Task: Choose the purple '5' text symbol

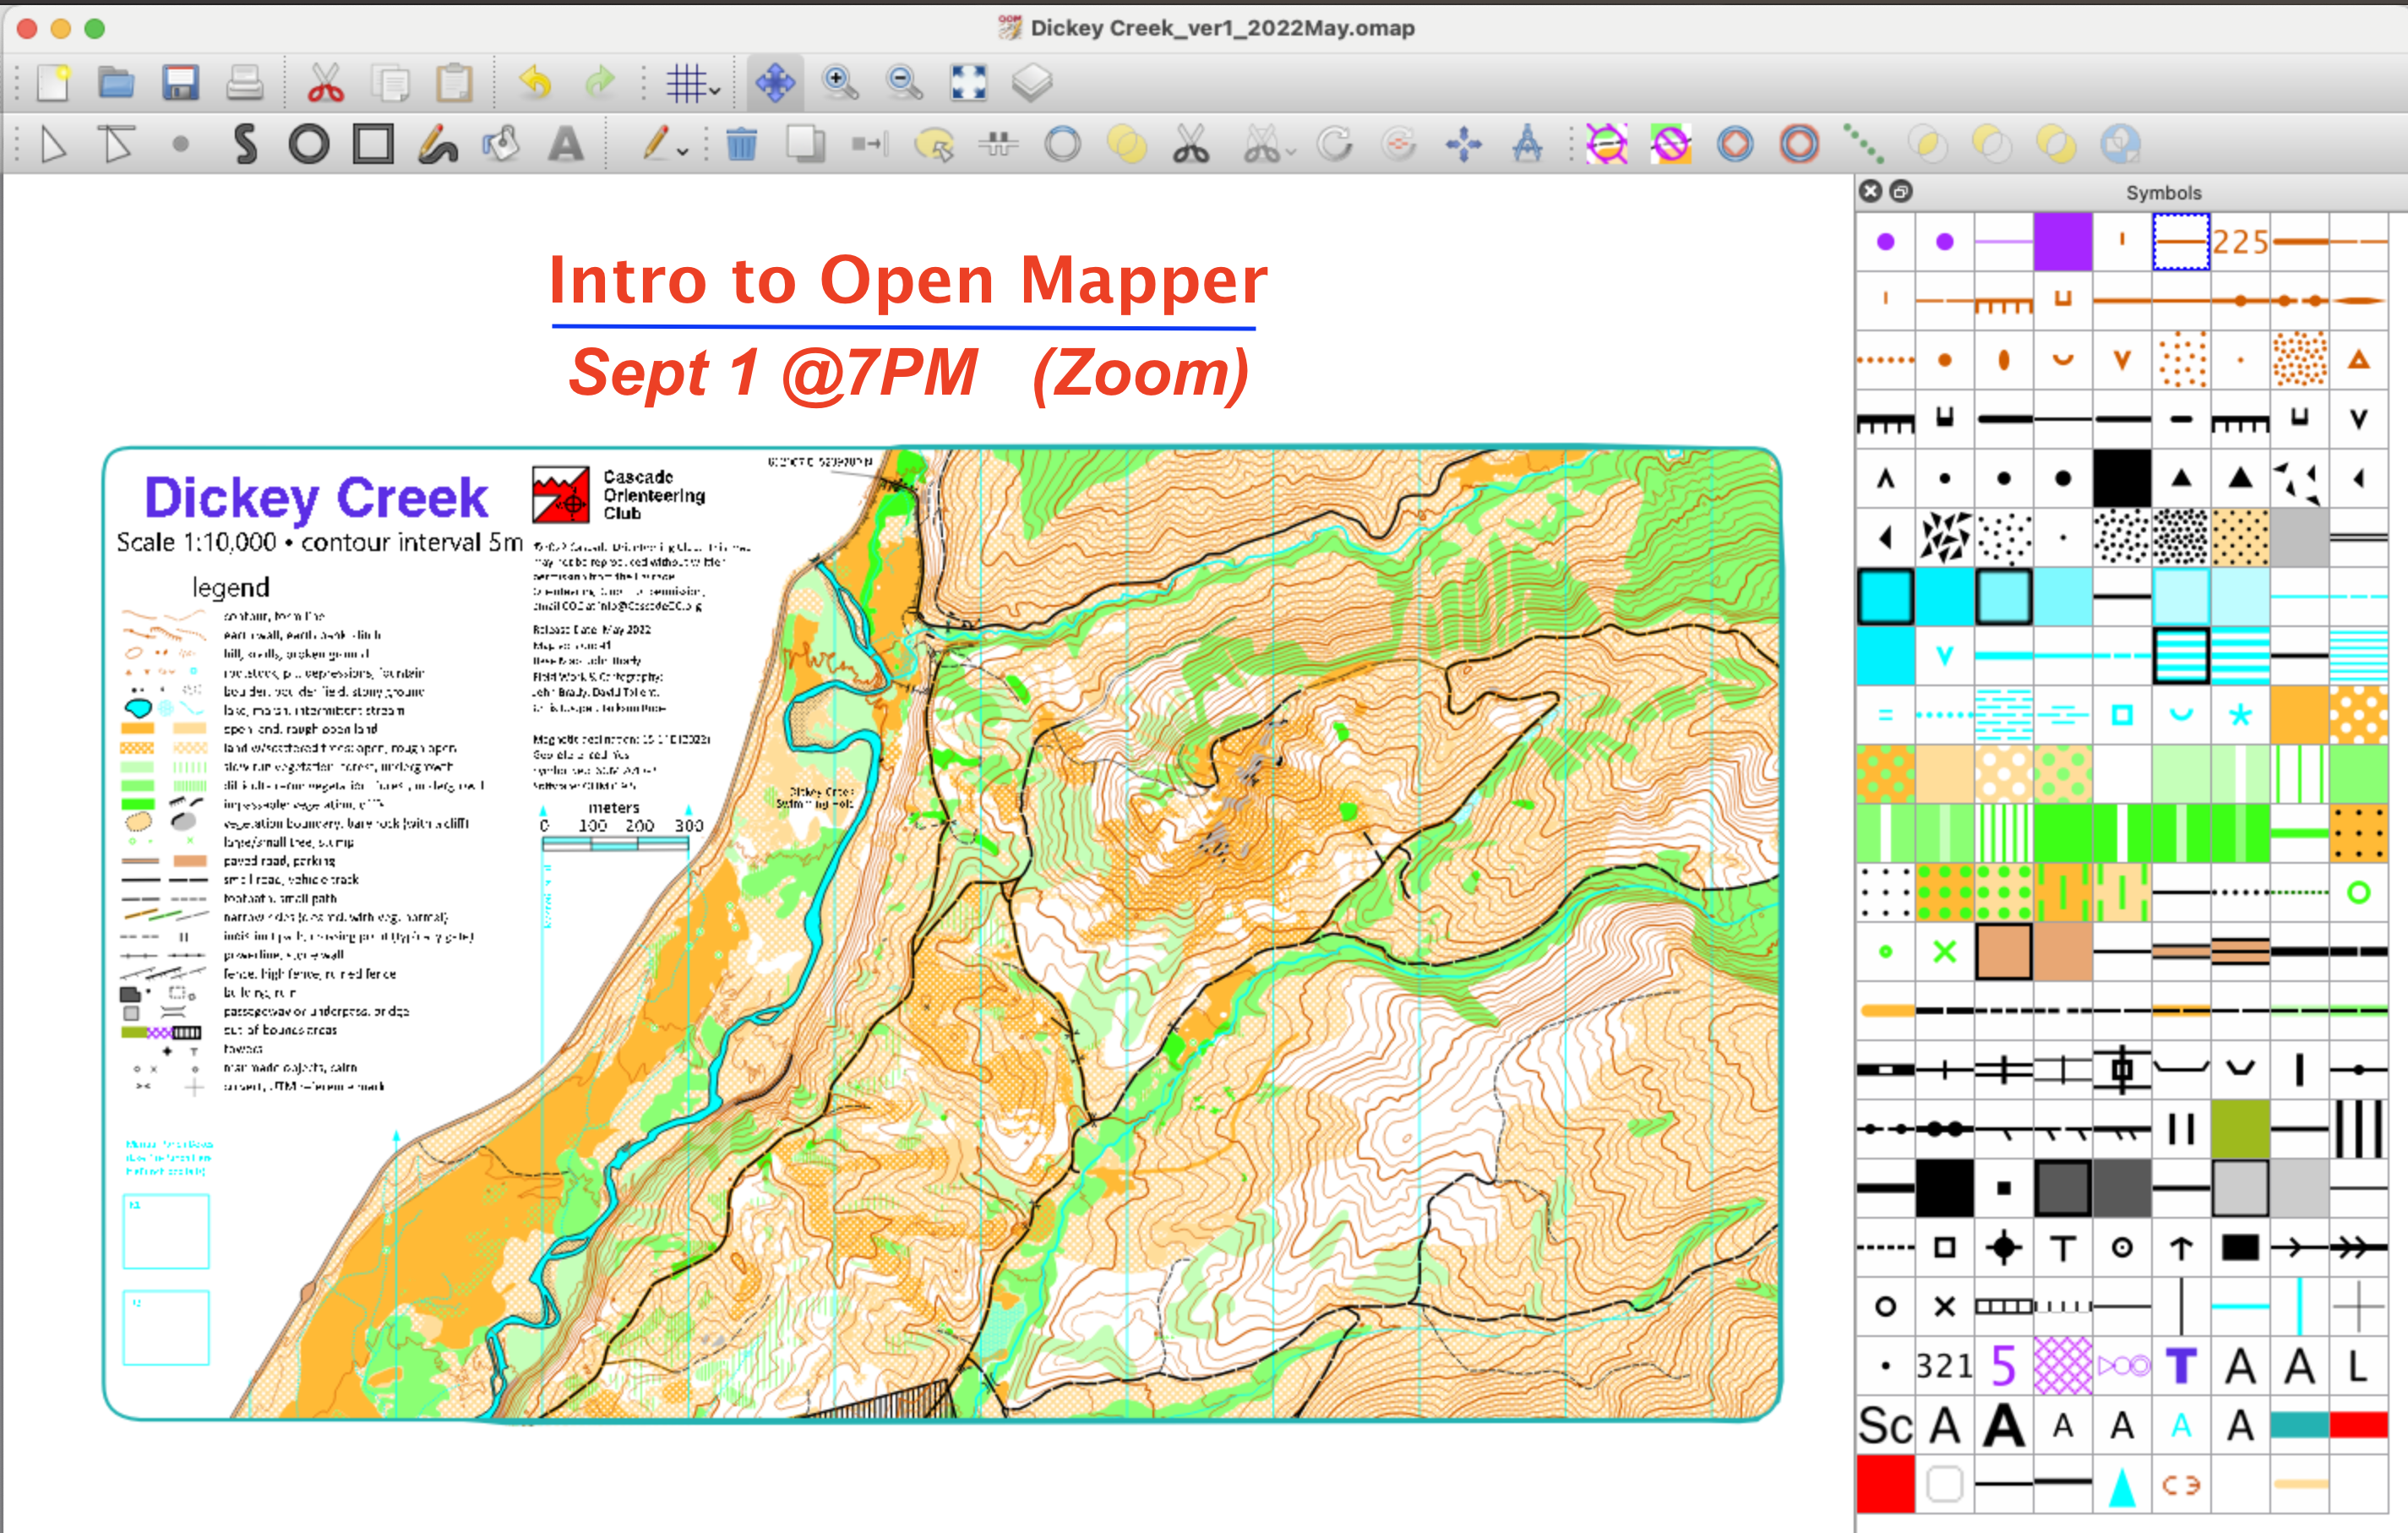Action: tap(2003, 1366)
